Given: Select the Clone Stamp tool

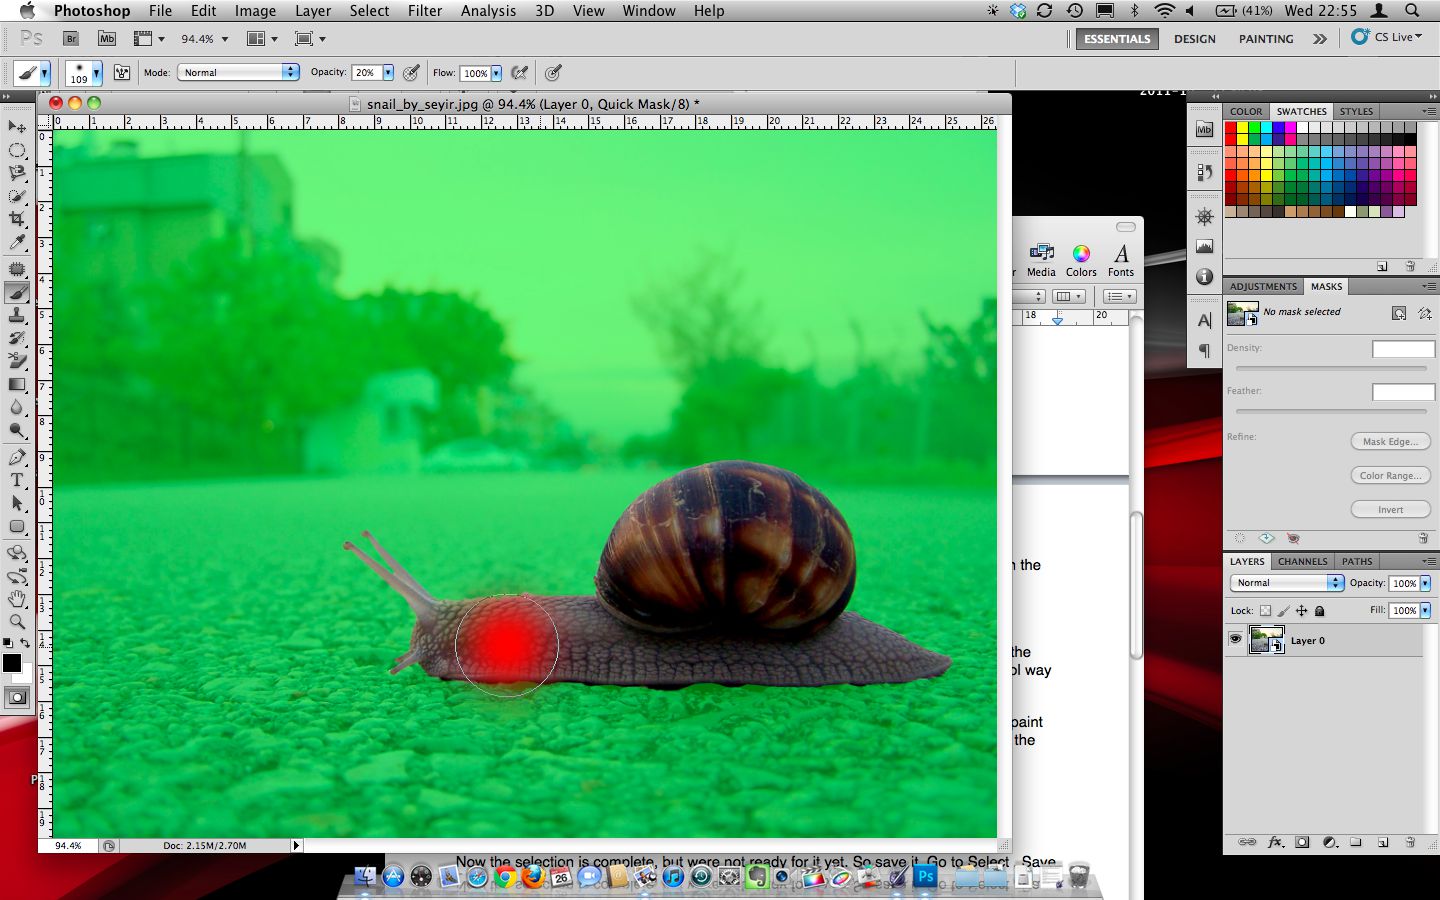Looking at the screenshot, I should pyautogui.click(x=17, y=316).
